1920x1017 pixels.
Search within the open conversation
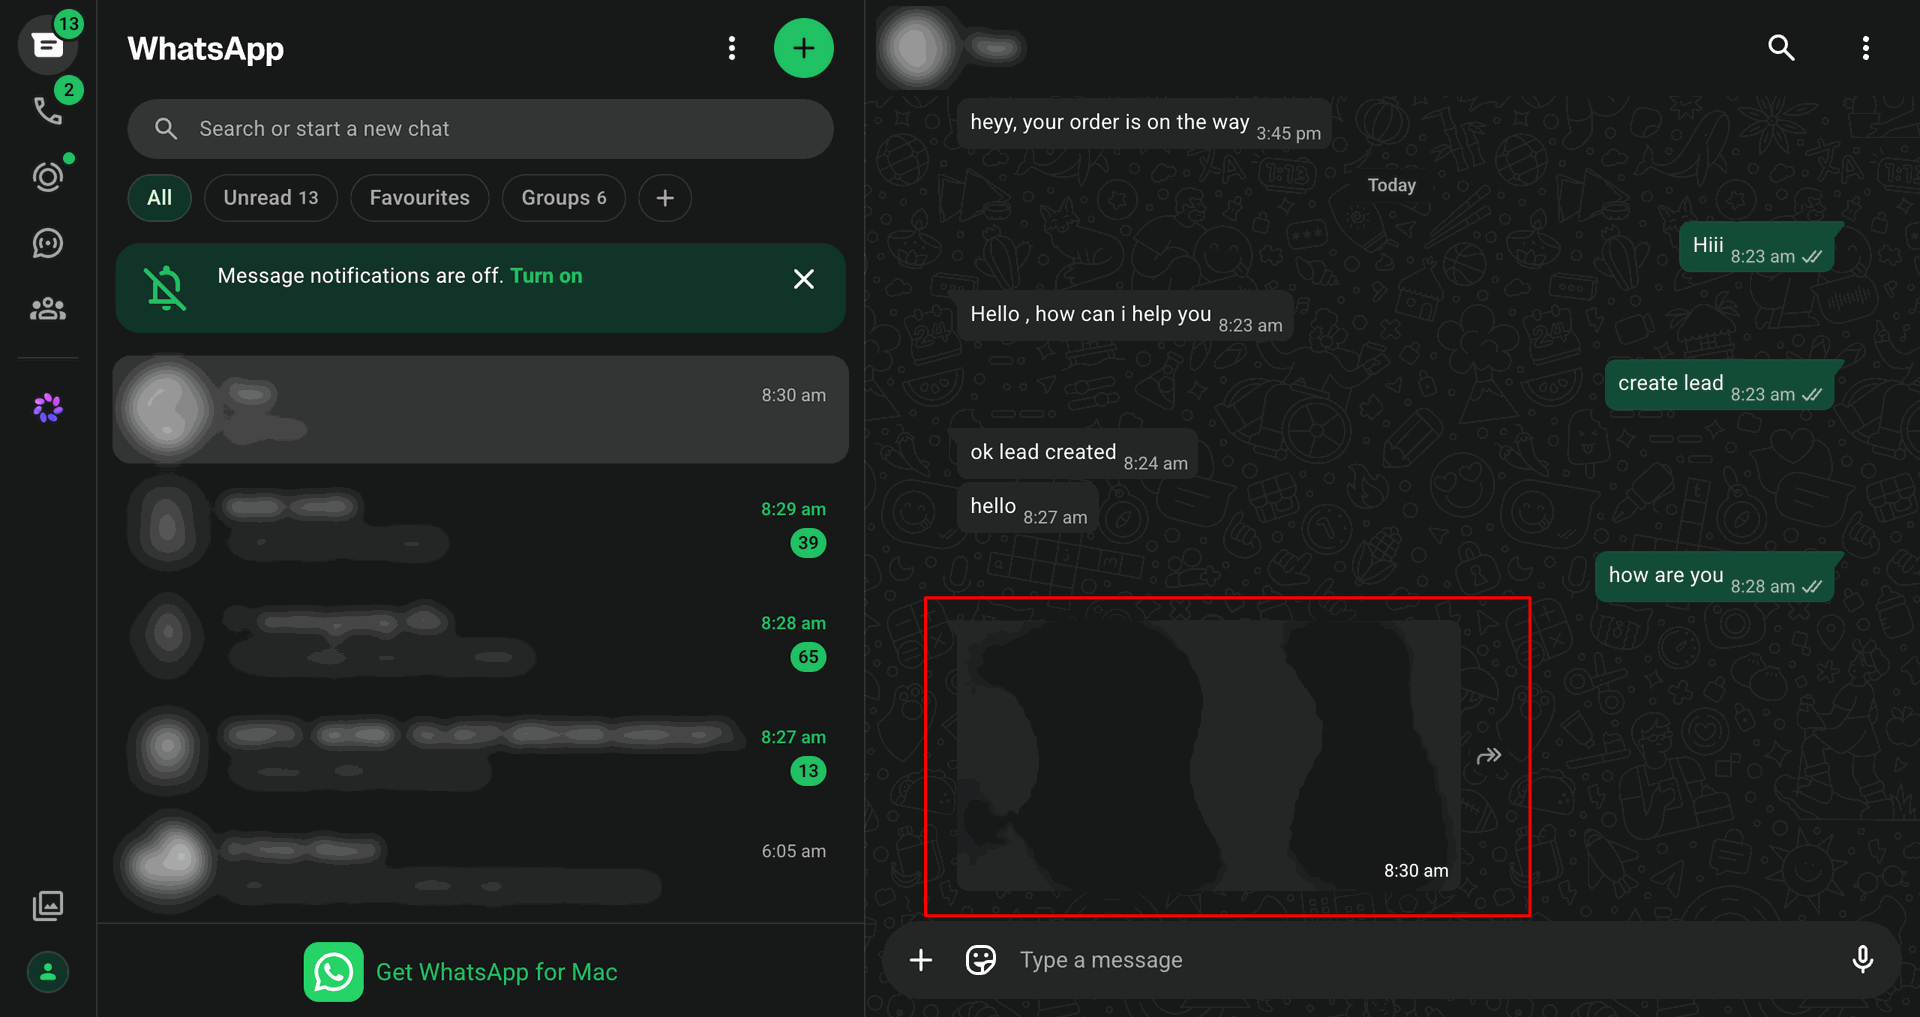[1781, 48]
